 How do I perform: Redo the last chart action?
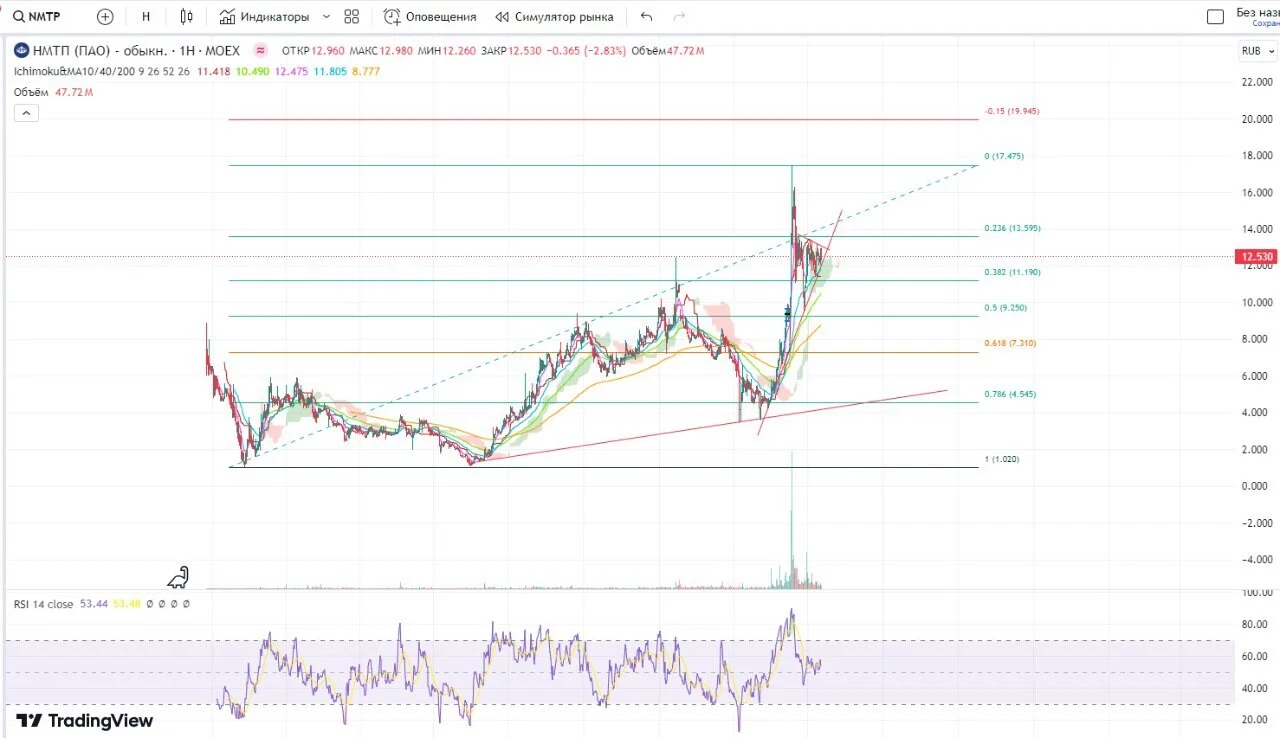tap(680, 17)
